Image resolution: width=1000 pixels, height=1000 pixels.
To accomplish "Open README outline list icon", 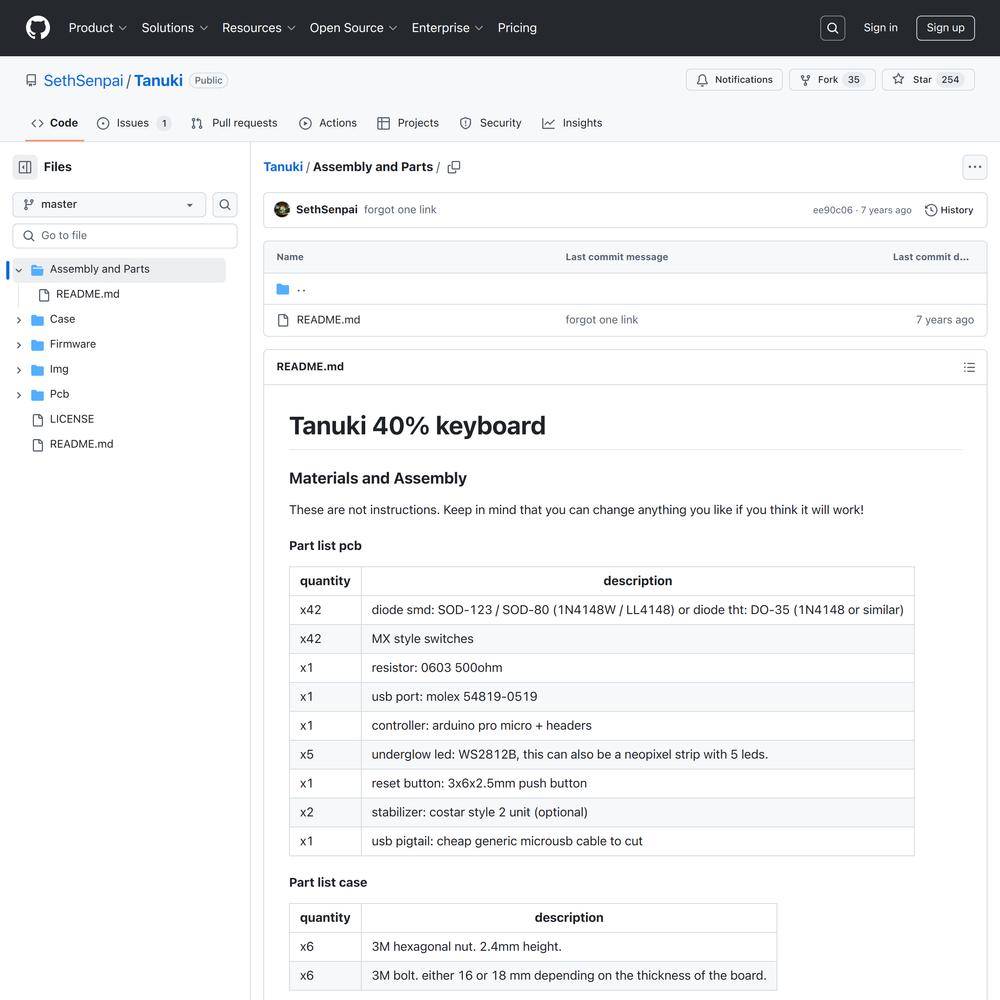I will pos(969,367).
